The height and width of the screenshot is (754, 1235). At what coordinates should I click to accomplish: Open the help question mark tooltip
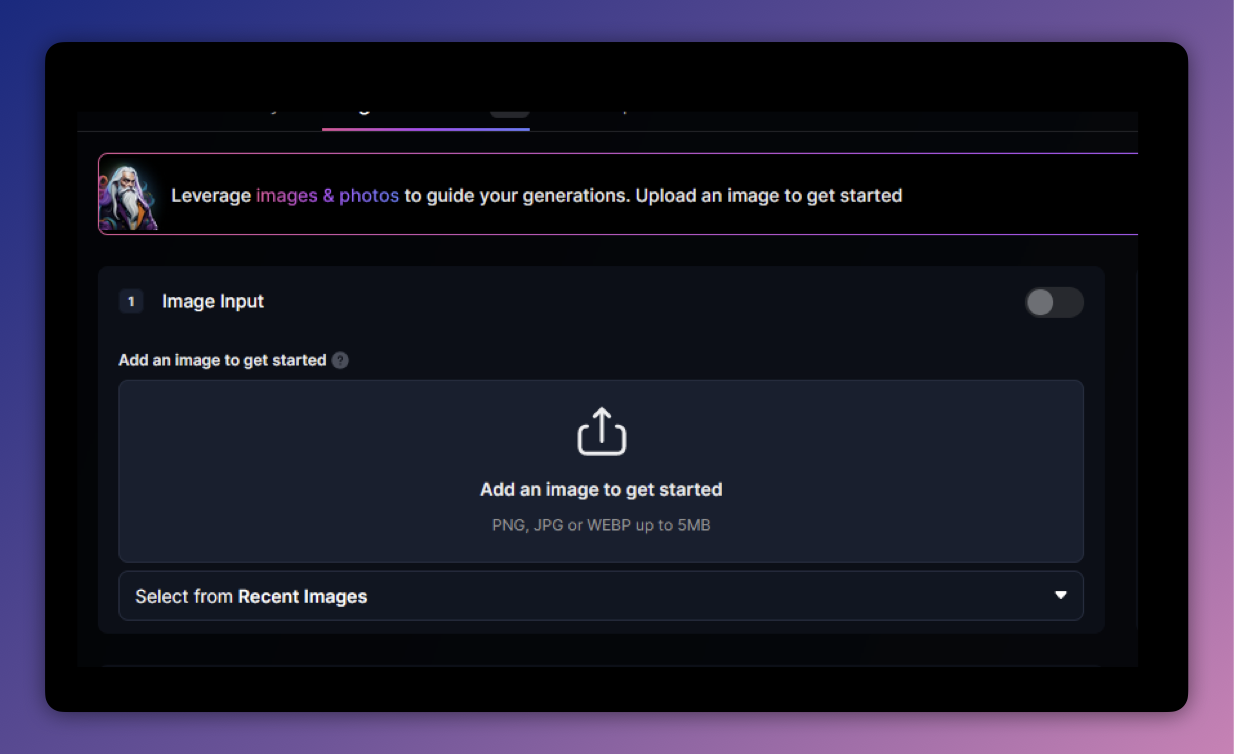pos(340,360)
